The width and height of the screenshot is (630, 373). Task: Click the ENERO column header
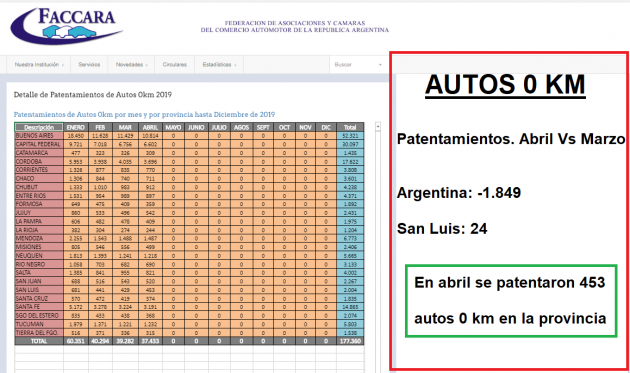click(x=76, y=127)
